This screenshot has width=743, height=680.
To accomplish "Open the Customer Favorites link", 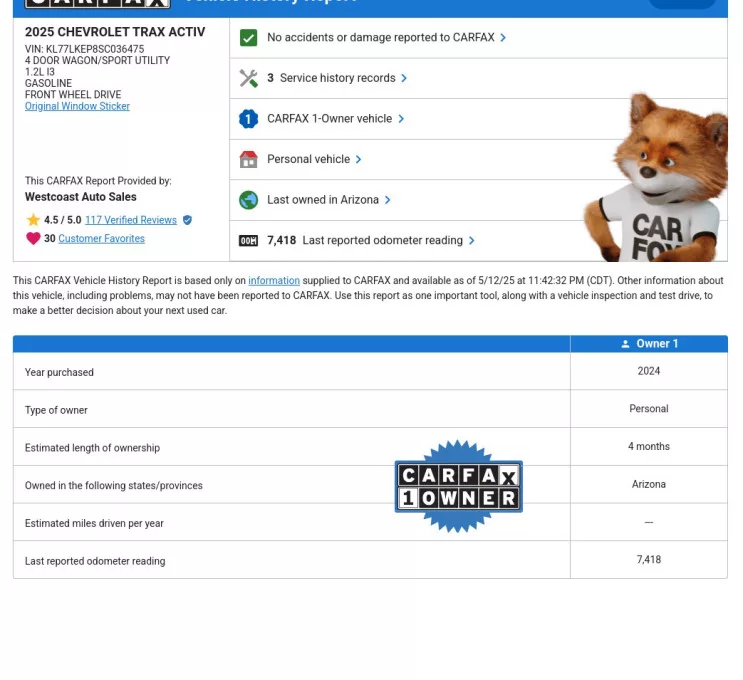I will (101, 239).
